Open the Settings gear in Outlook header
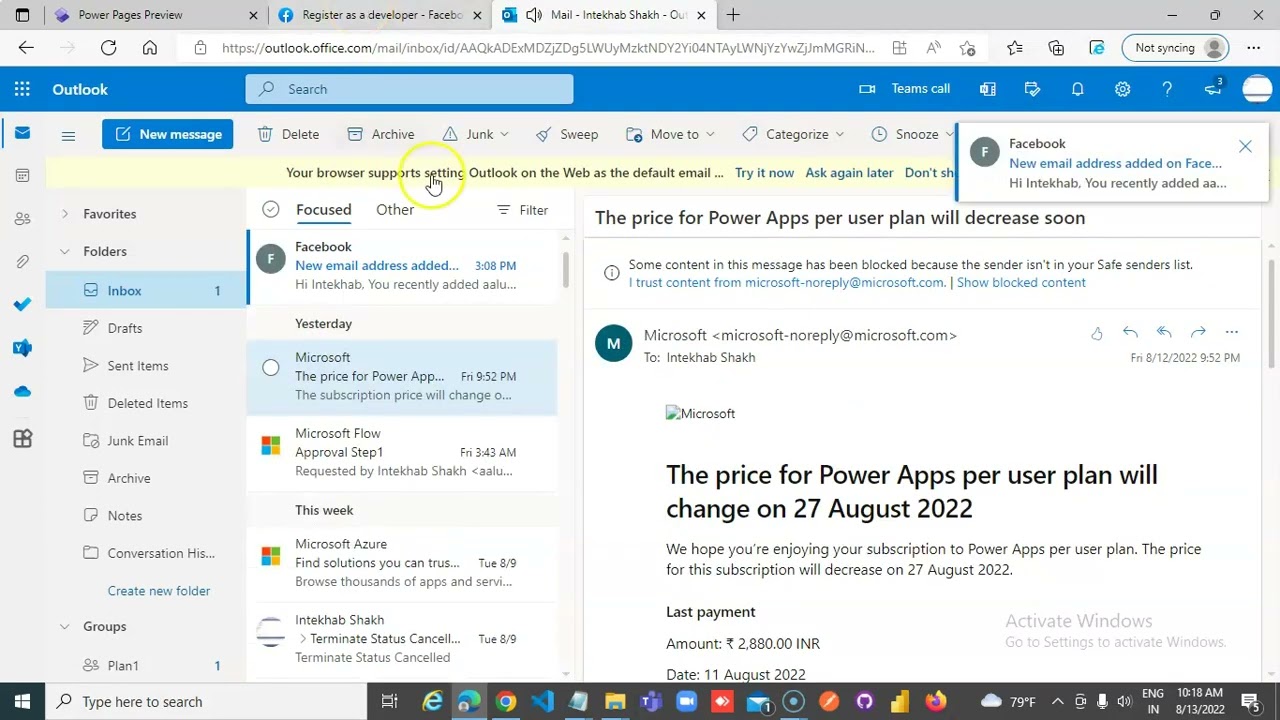Viewport: 1280px width, 720px height. [x=1122, y=89]
